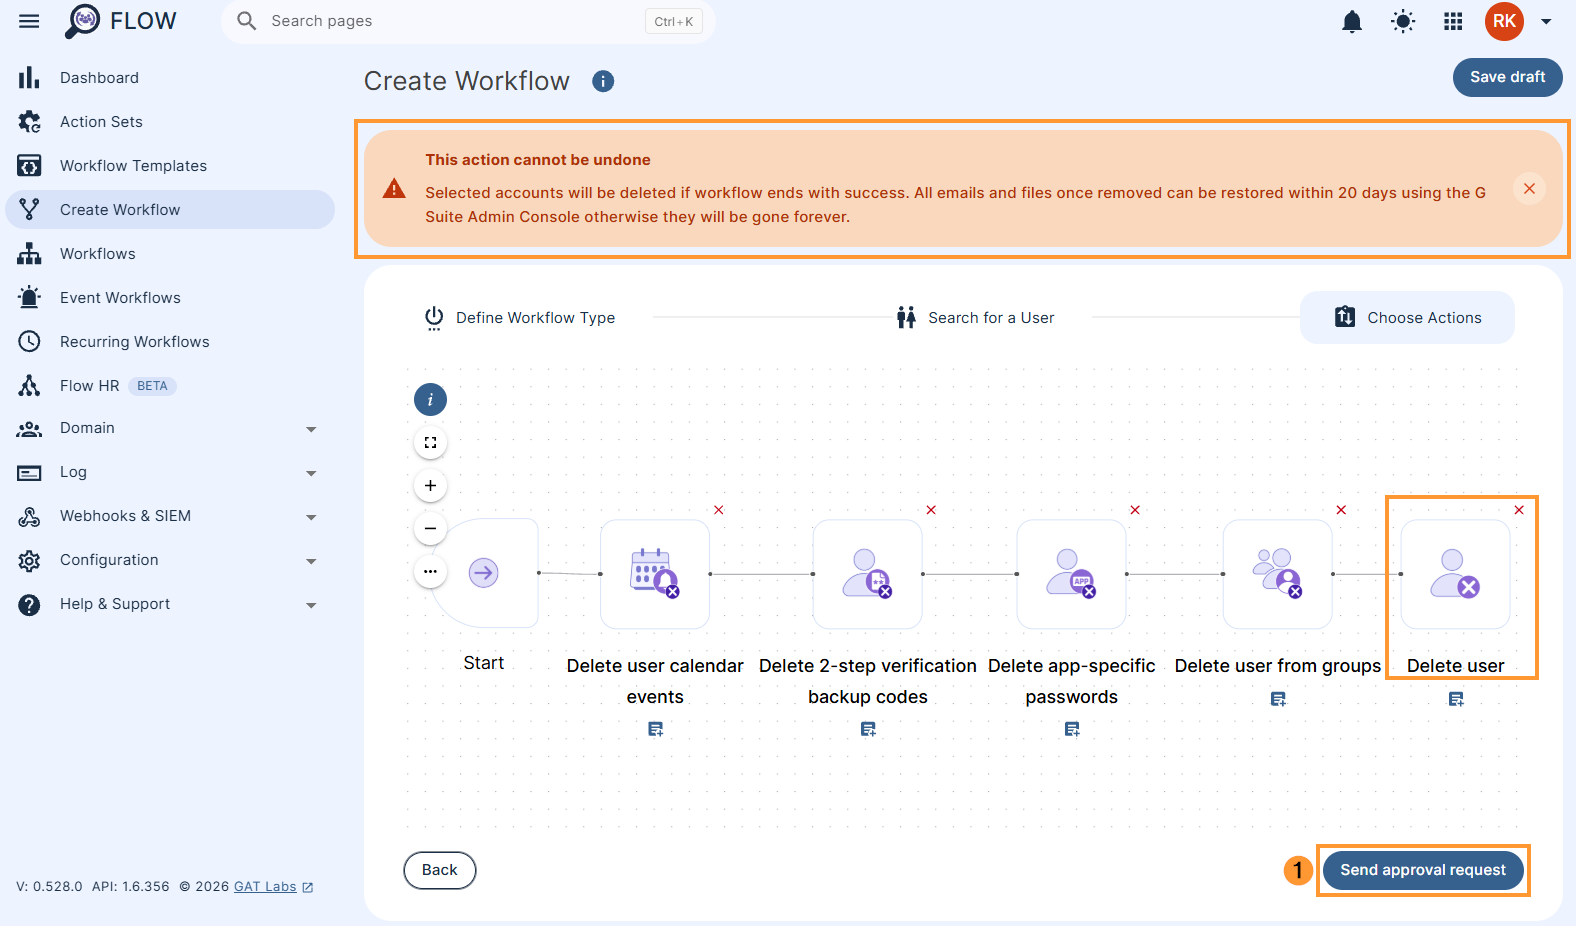The height and width of the screenshot is (926, 1576).
Task: Click the Back button
Action: [x=440, y=870]
